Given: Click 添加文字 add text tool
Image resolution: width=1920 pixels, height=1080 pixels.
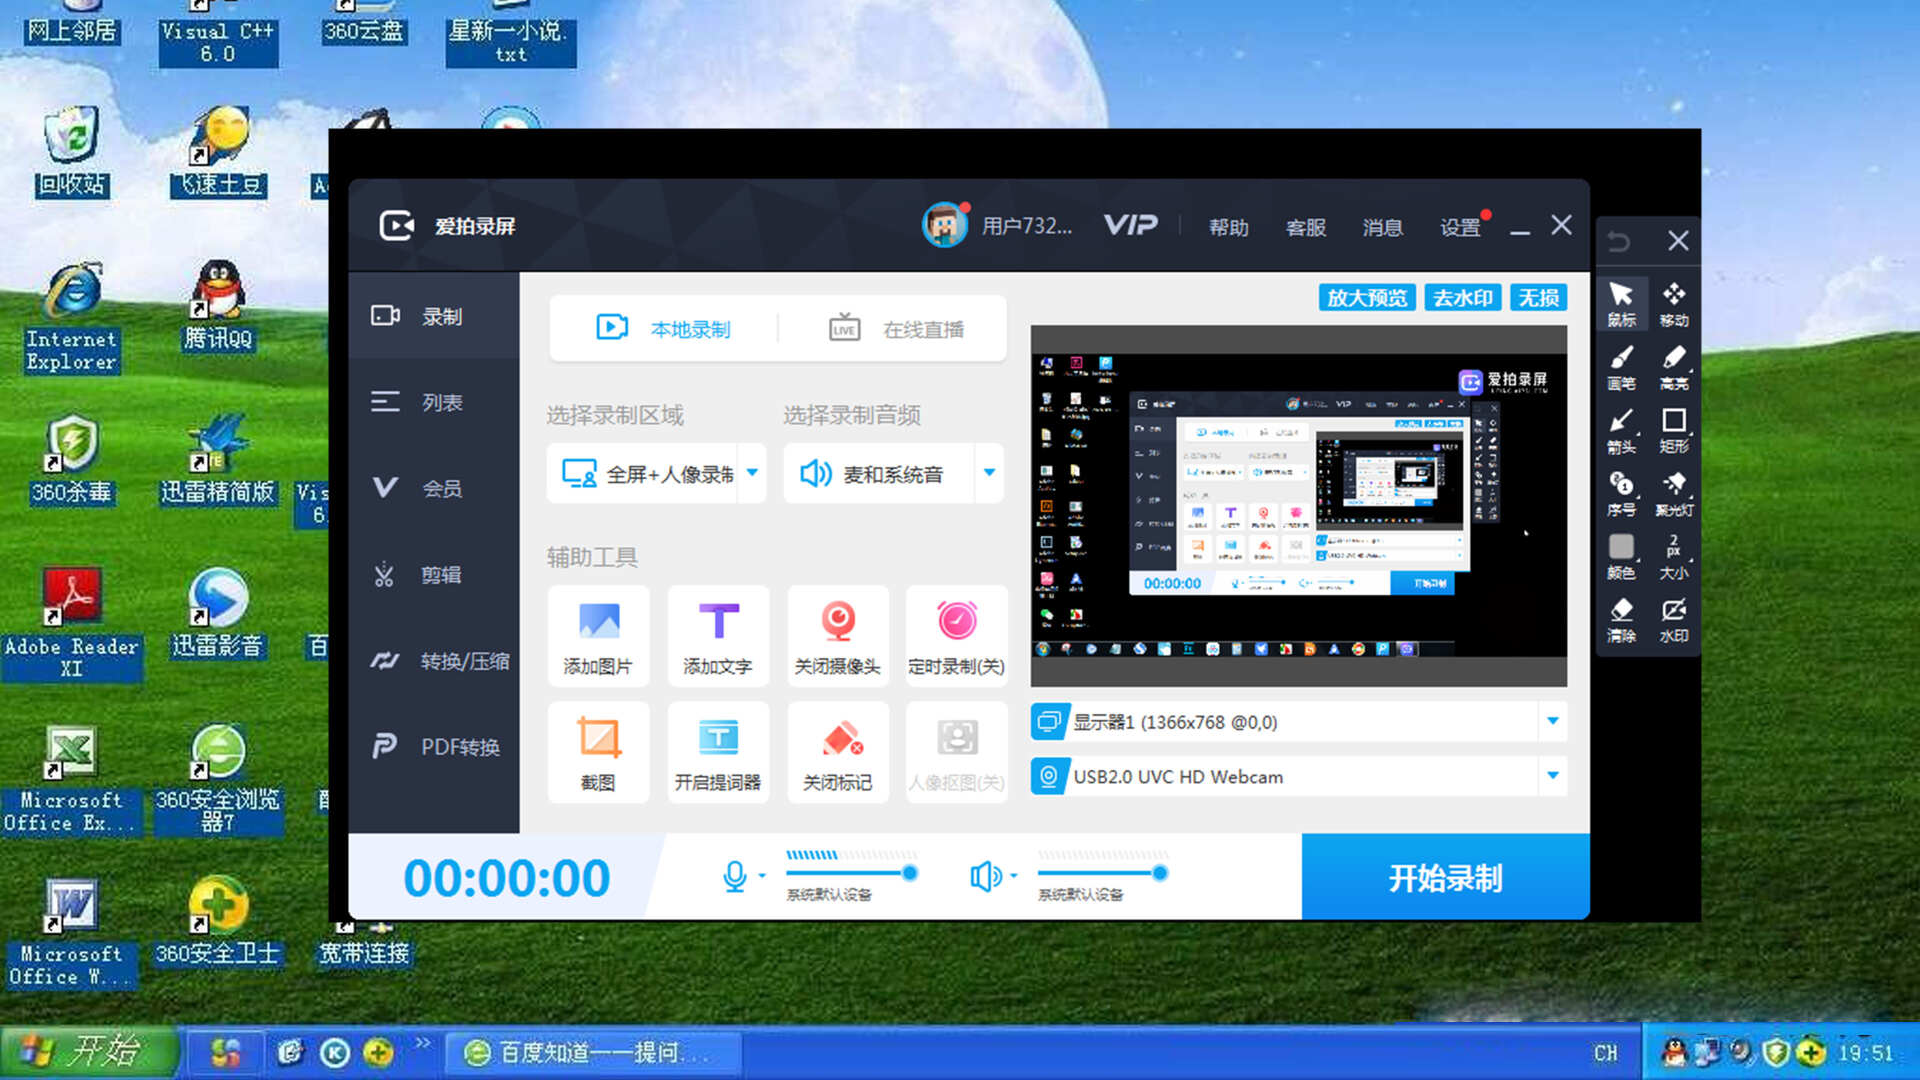Looking at the screenshot, I should click(x=718, y=636).
